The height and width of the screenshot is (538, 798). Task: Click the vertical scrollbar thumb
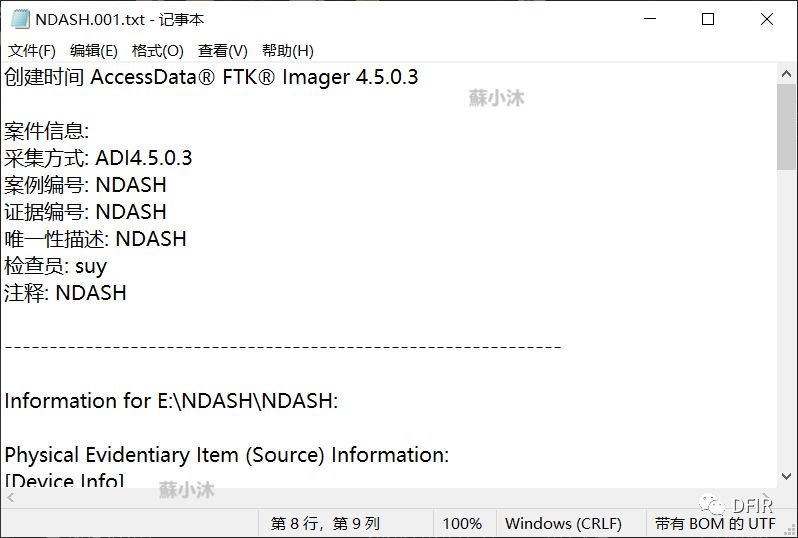click(x=786, y=127)
